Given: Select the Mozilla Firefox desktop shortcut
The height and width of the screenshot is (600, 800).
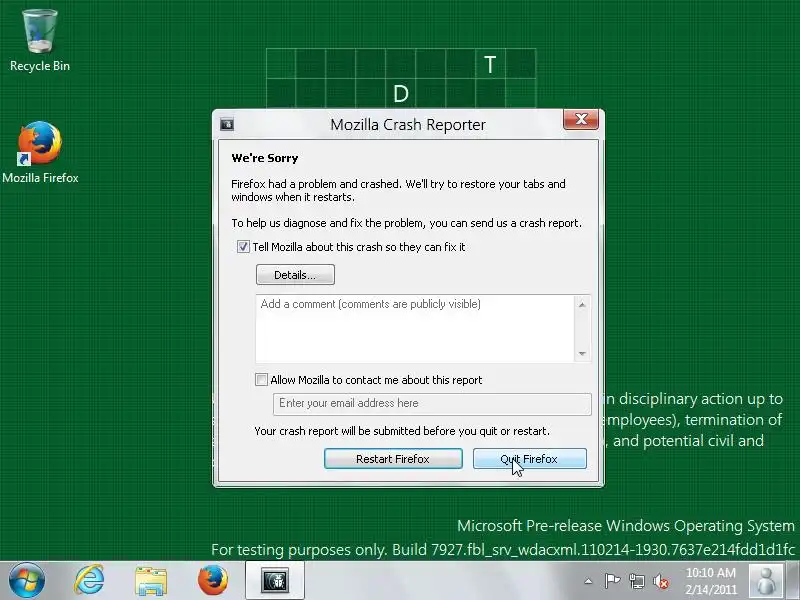Looking at the screenshot, I should coord(40,152).
